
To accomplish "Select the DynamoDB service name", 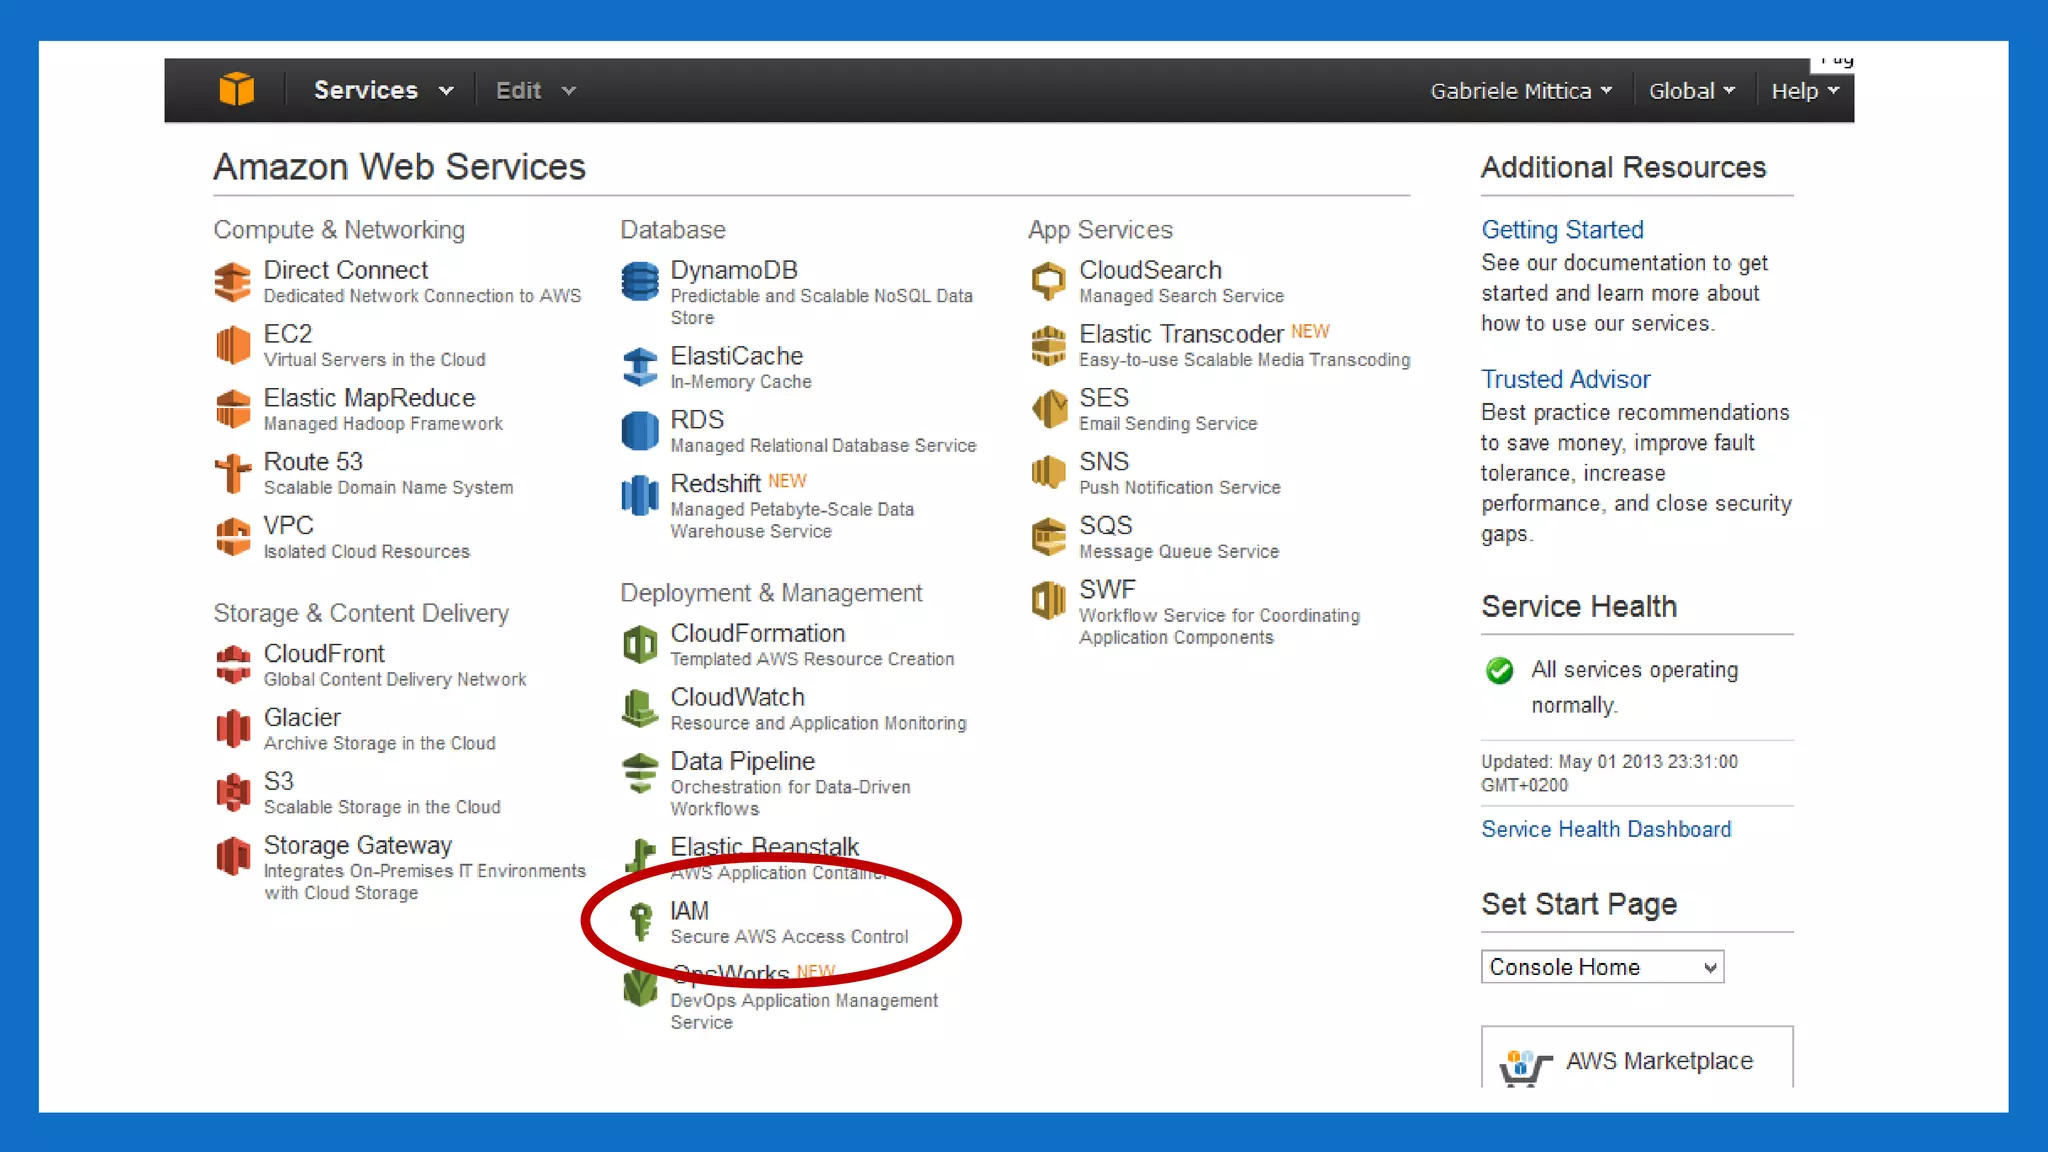I will click(734, 270).
